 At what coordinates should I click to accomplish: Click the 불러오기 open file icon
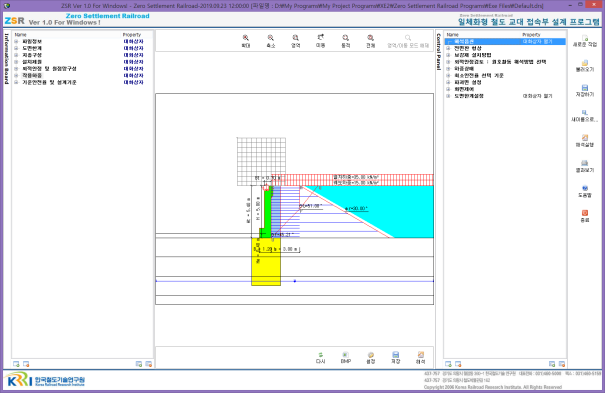[585, 63]
